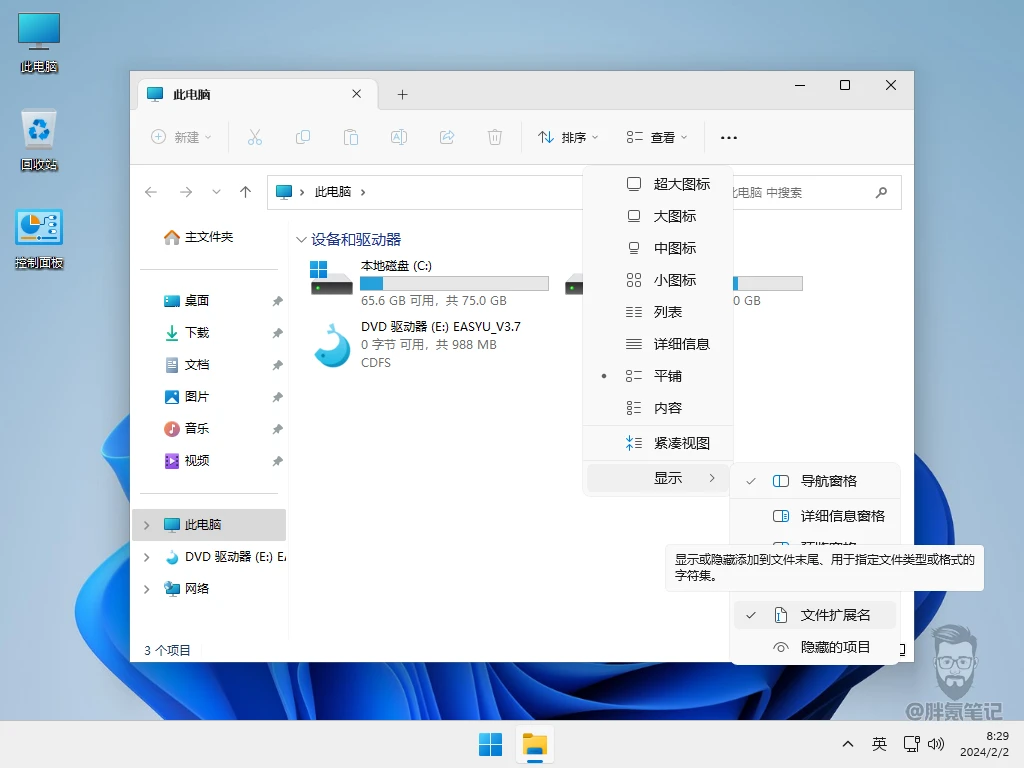1024x768 pixels.
Task: Show hidden tray icons with chevron
Action: 848,744
